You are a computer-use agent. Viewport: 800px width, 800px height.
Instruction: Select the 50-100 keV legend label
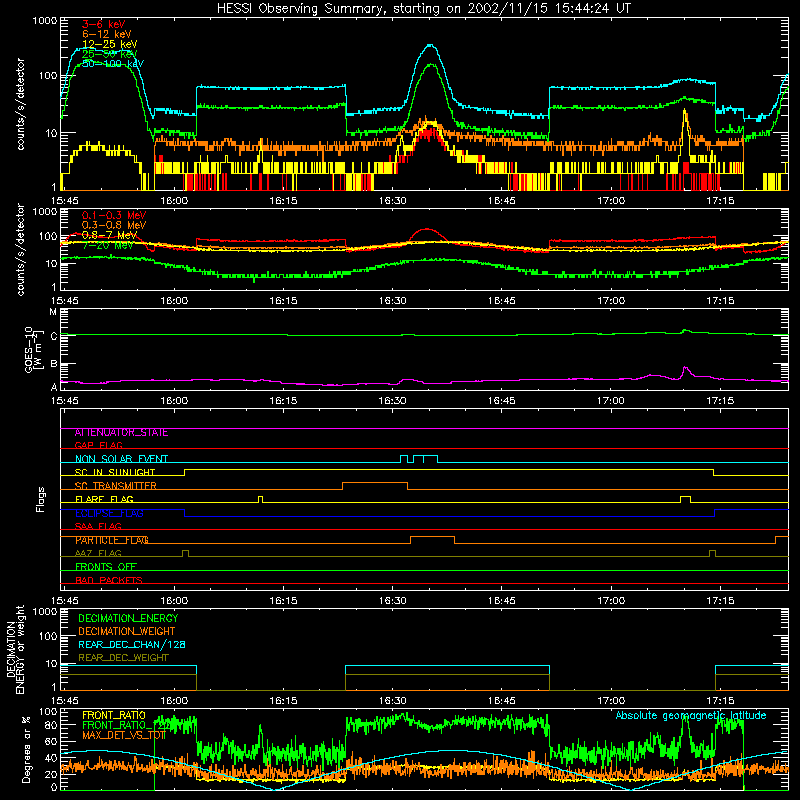[113, 63]
